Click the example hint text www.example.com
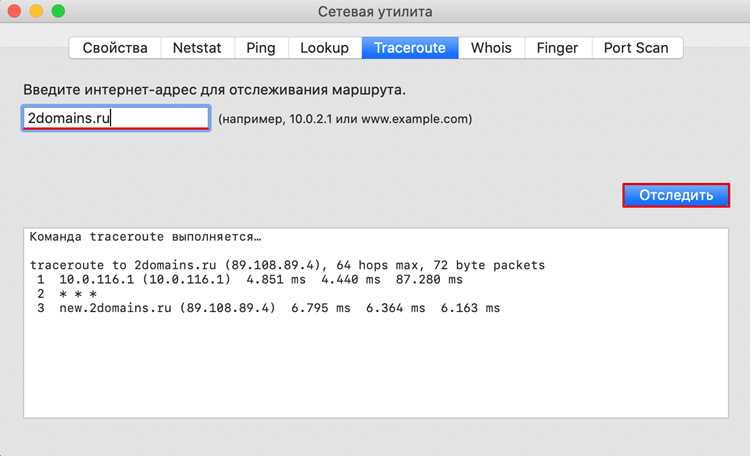 click(x=415, y=119)
